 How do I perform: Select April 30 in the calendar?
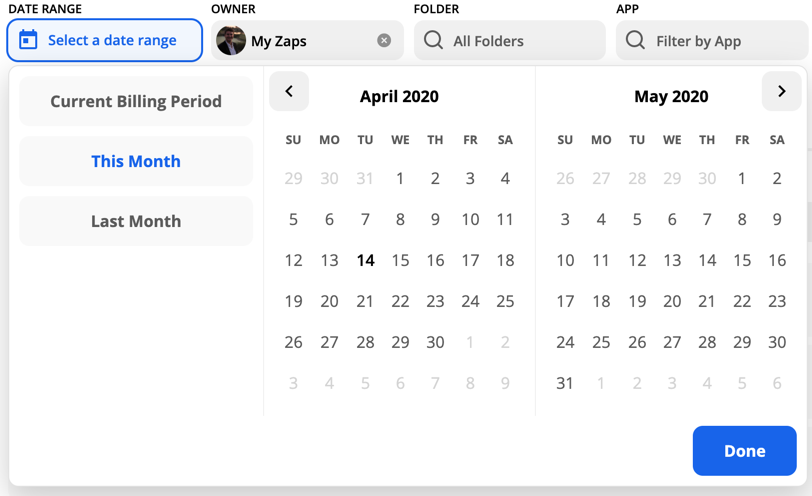tap(435, 342)
